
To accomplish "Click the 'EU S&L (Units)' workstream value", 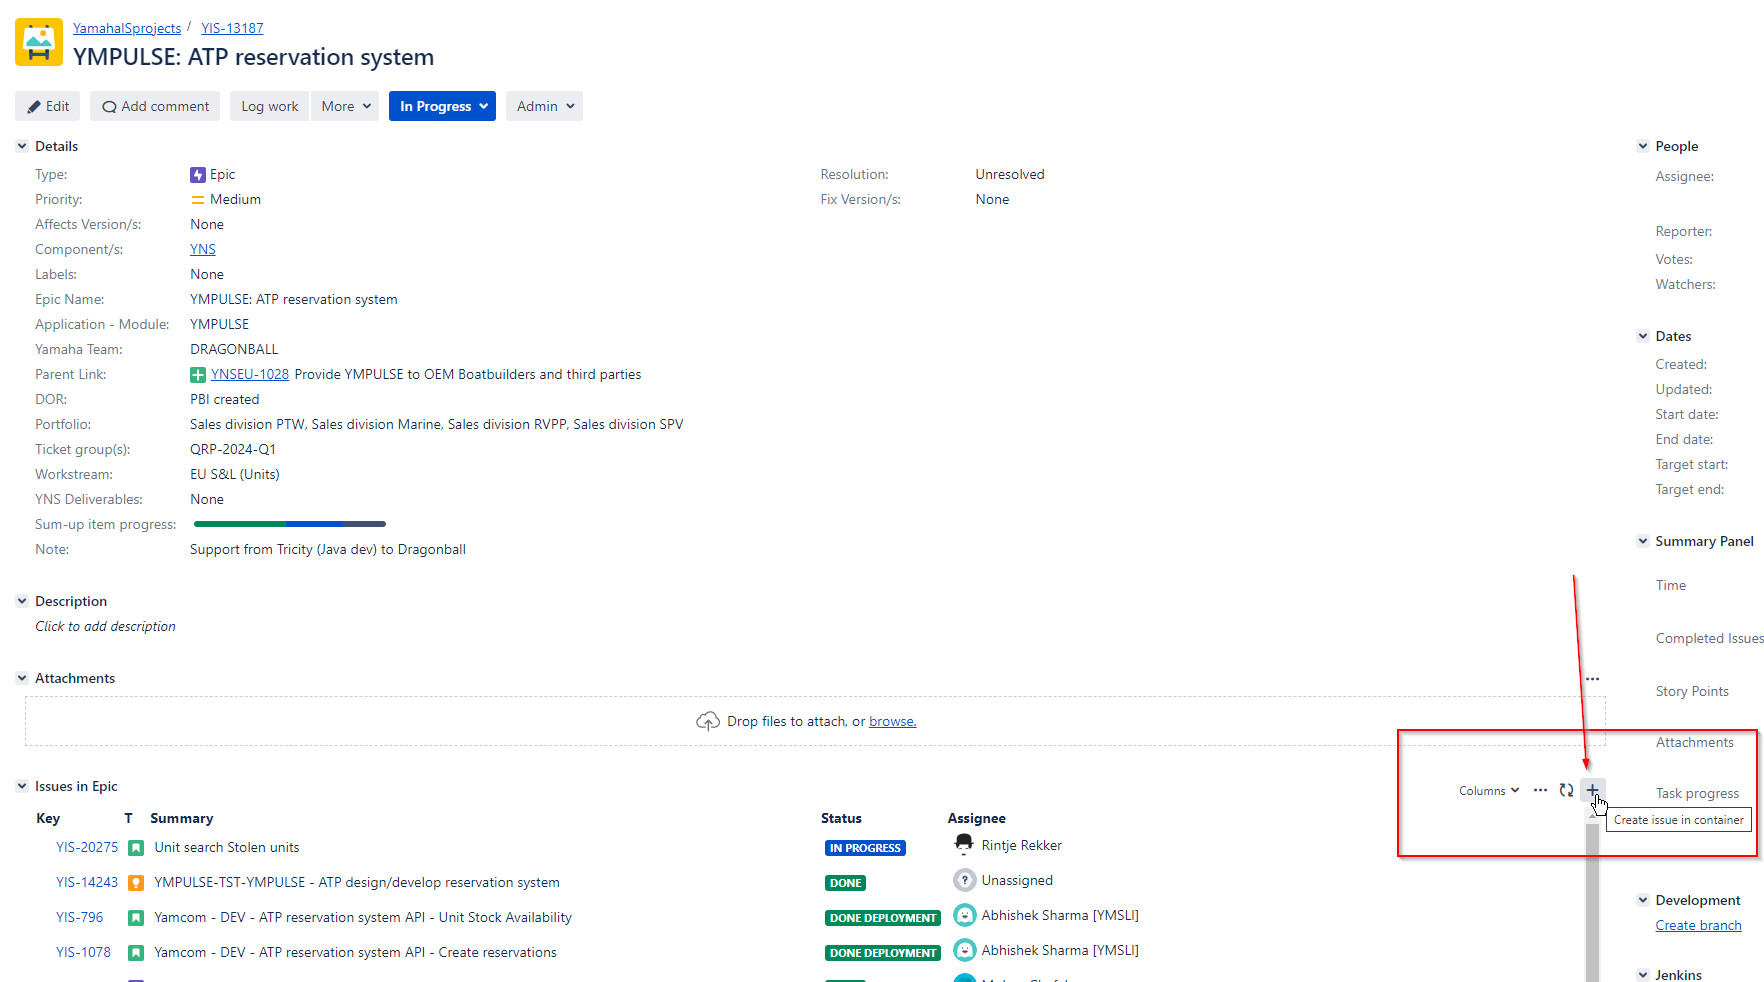I will (235, 474).
